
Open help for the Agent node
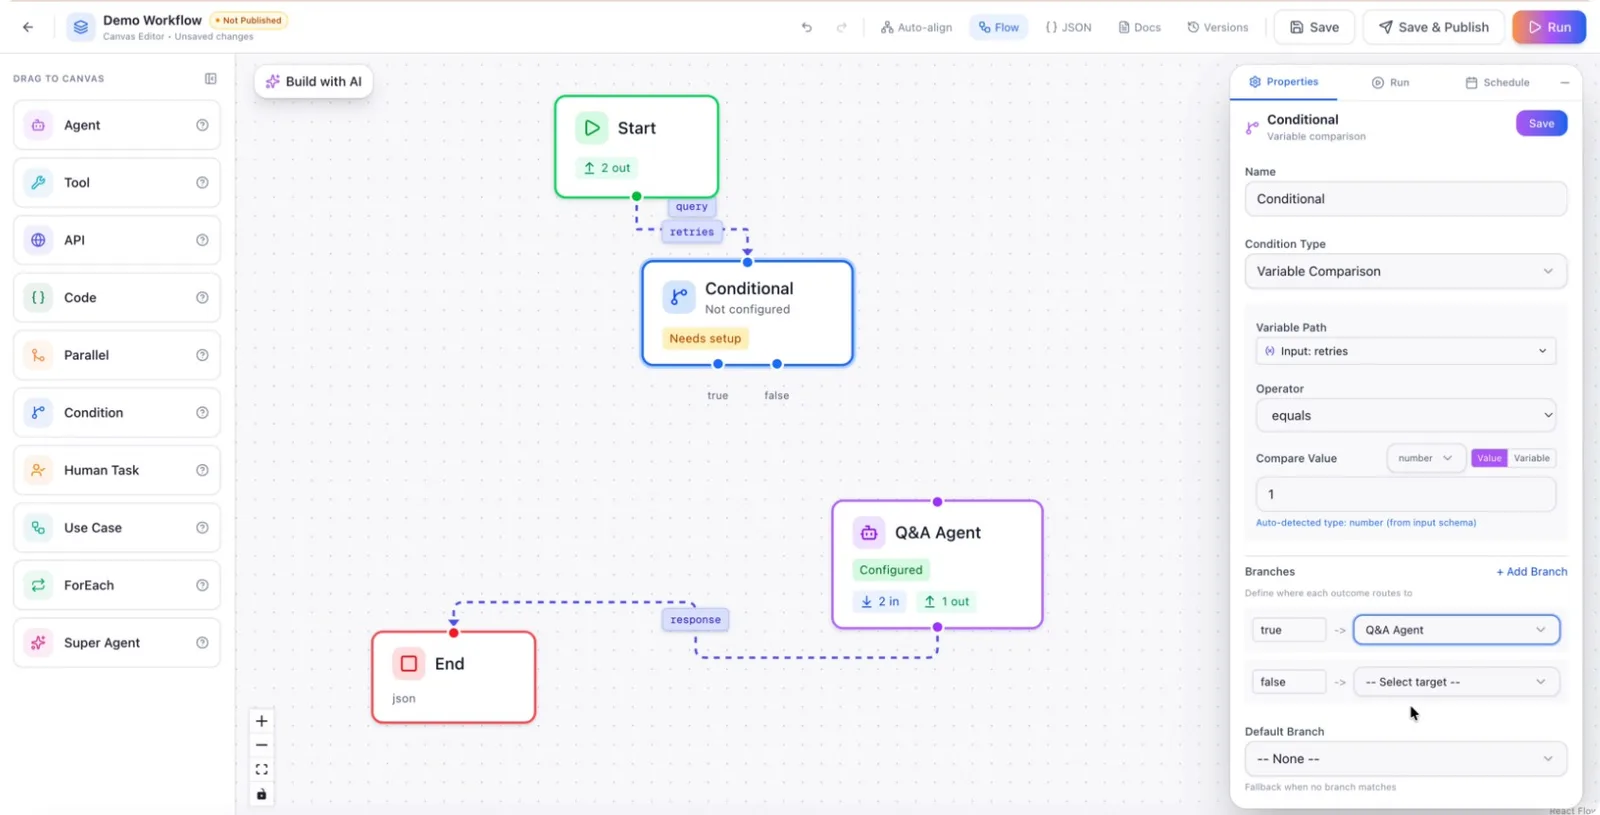pos(202,125)
